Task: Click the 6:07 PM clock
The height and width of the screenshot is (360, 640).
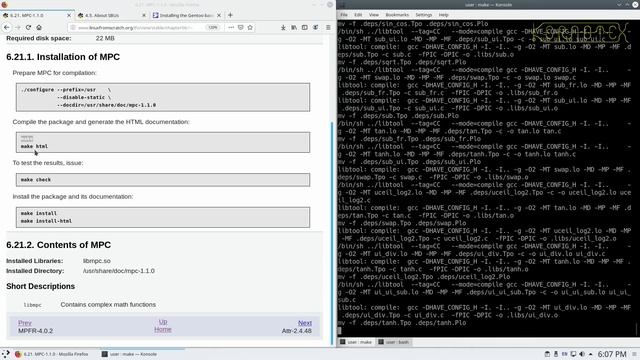Action: click(x=612, y=354)
